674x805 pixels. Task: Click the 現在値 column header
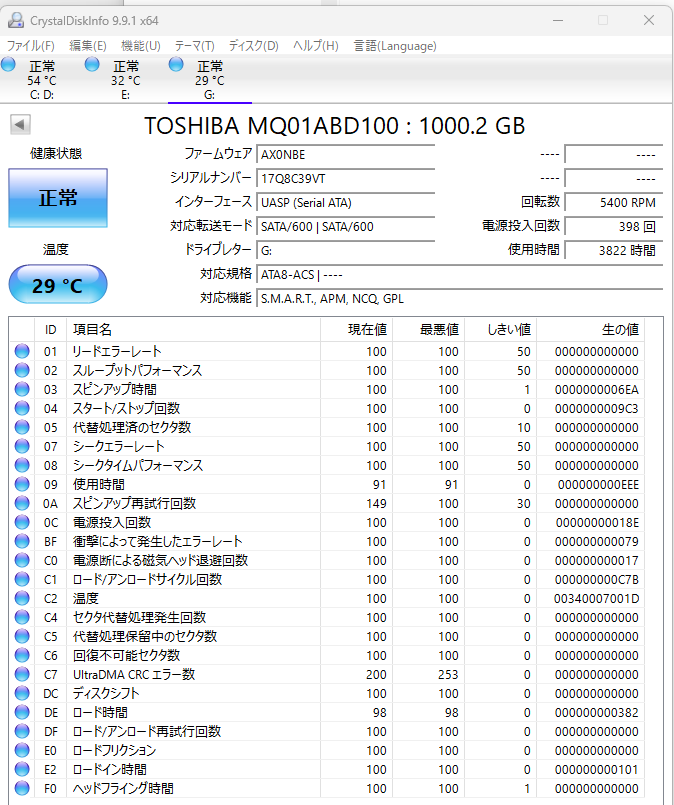[357, 330]
